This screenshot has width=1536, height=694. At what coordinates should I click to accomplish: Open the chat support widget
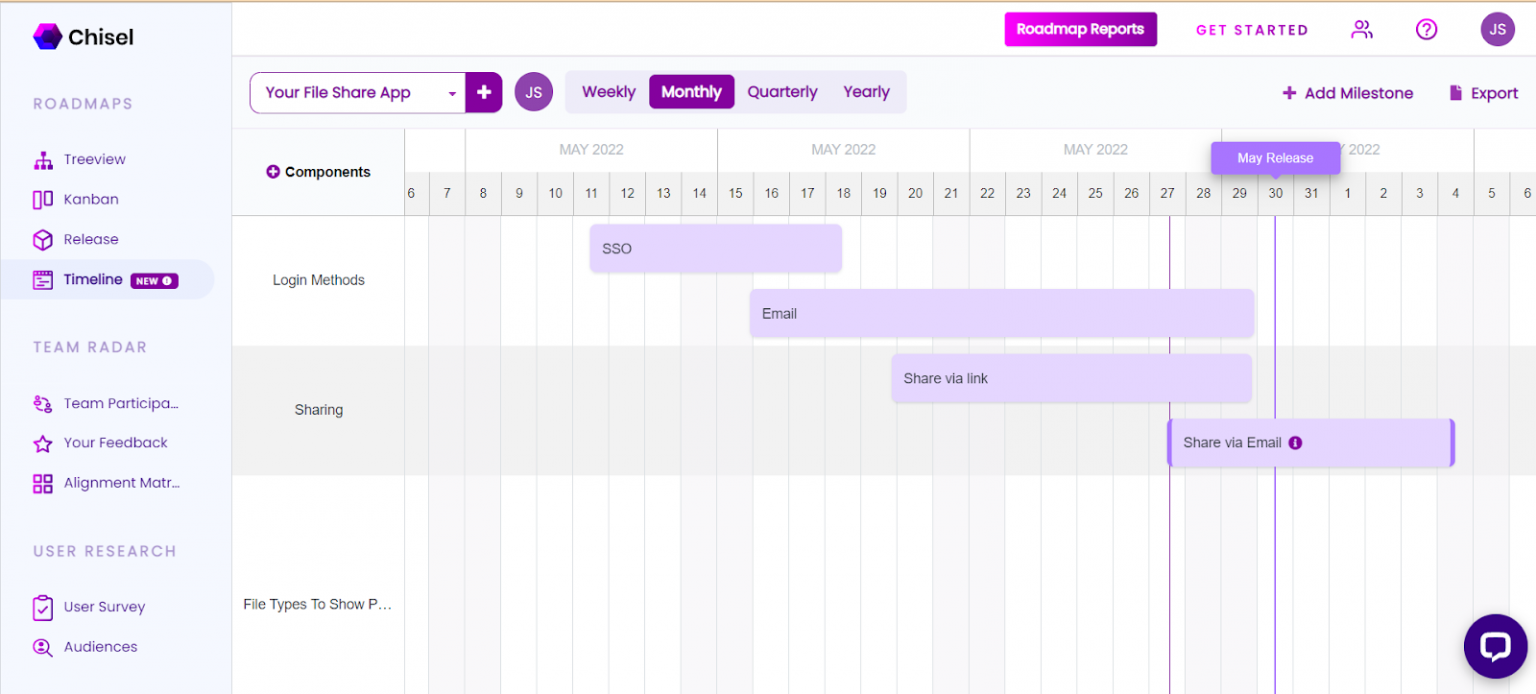[x=1494, y=646]
